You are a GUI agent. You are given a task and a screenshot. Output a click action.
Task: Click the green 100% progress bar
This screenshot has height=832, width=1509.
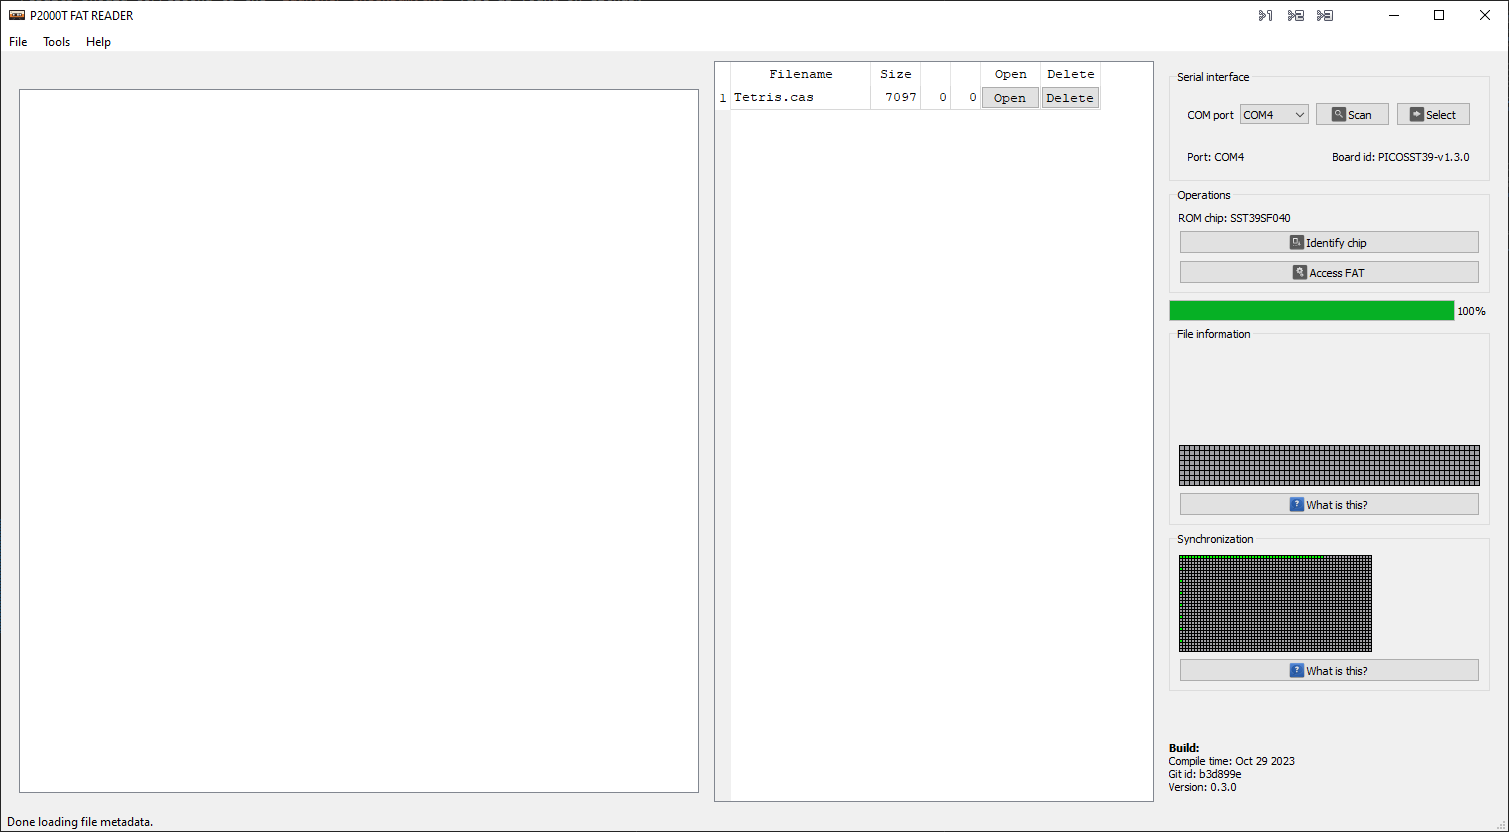pos(1310,311)
